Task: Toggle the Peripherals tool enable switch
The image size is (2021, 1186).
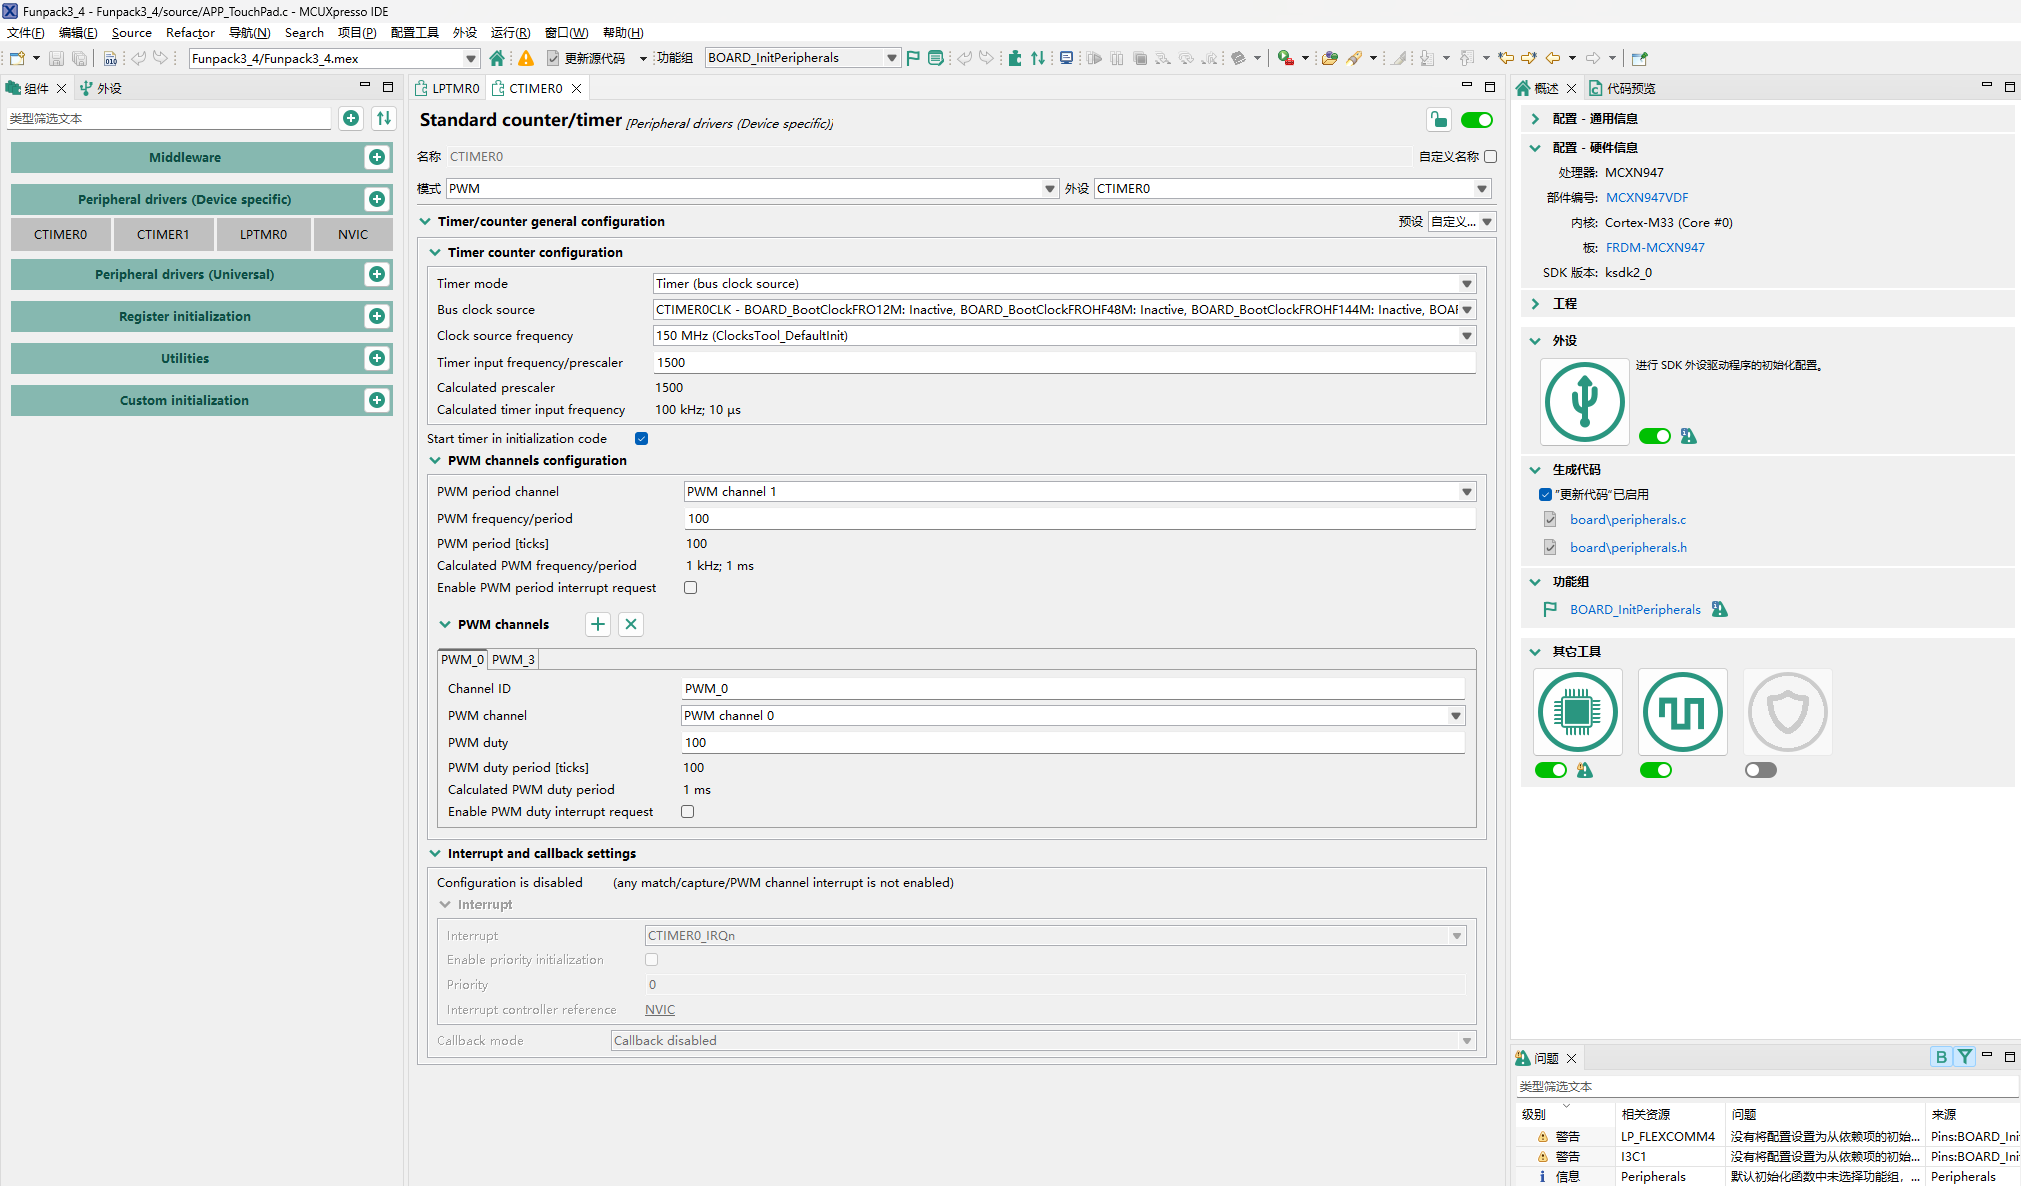Action: (x=1655, y=436)
